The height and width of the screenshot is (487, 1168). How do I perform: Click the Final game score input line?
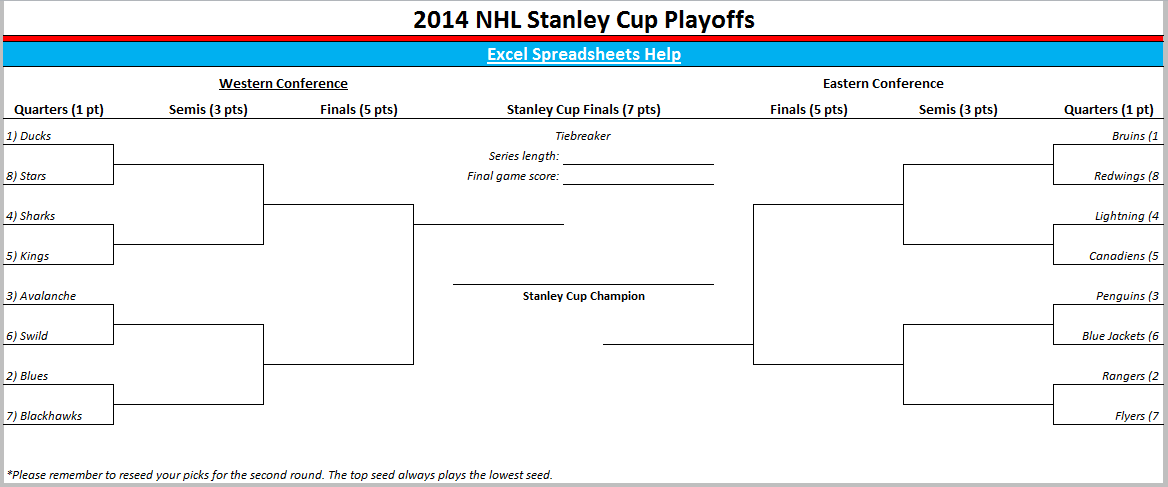(x=638, y=176)
